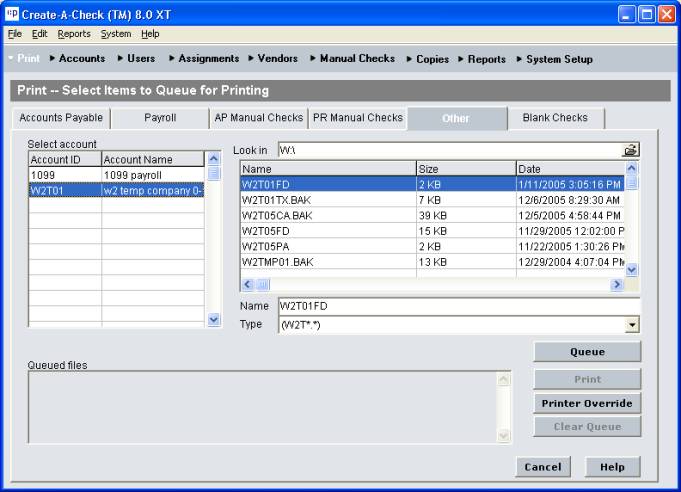Click the Printer Override button
Viewport: 681px width, 492px height.
pyautogui.click(x=587, y=403)
